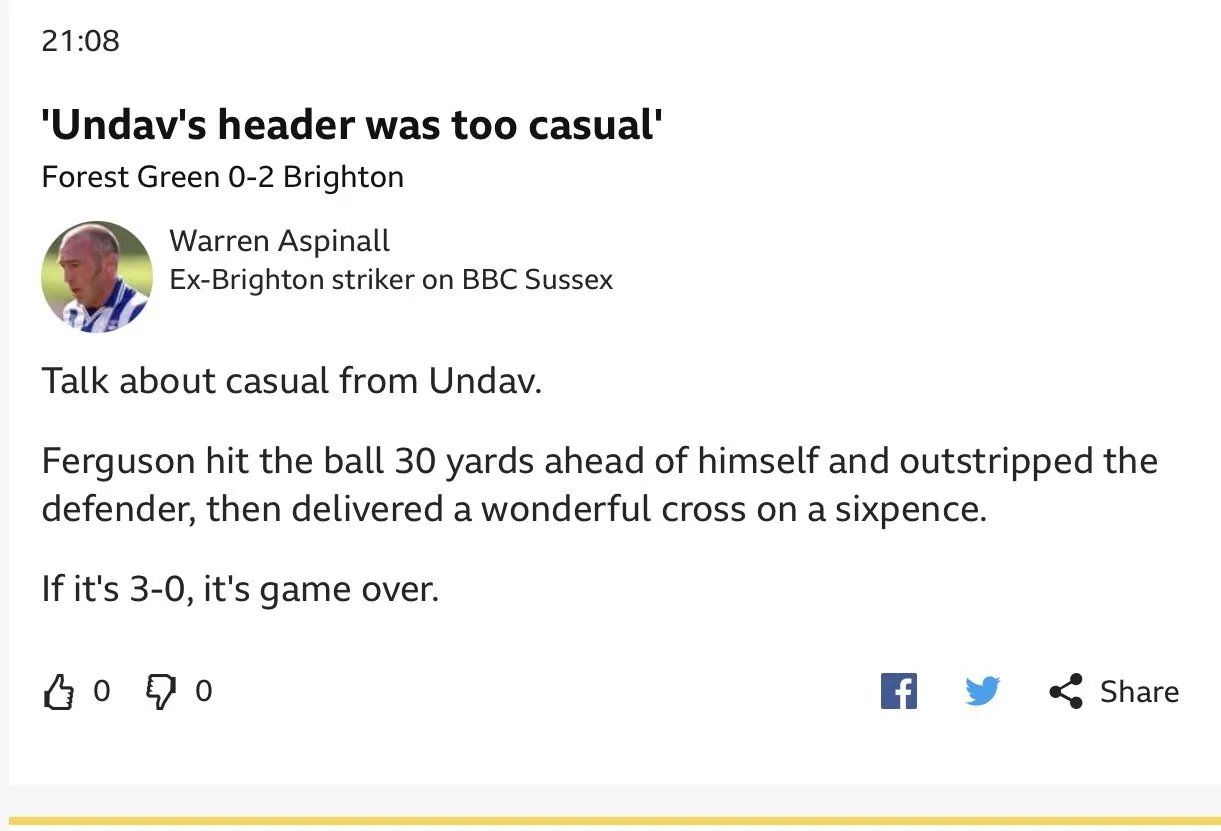
Task: Click the Warren Aspinall author name
Action: pyautogui.click(x=279, y=241)
